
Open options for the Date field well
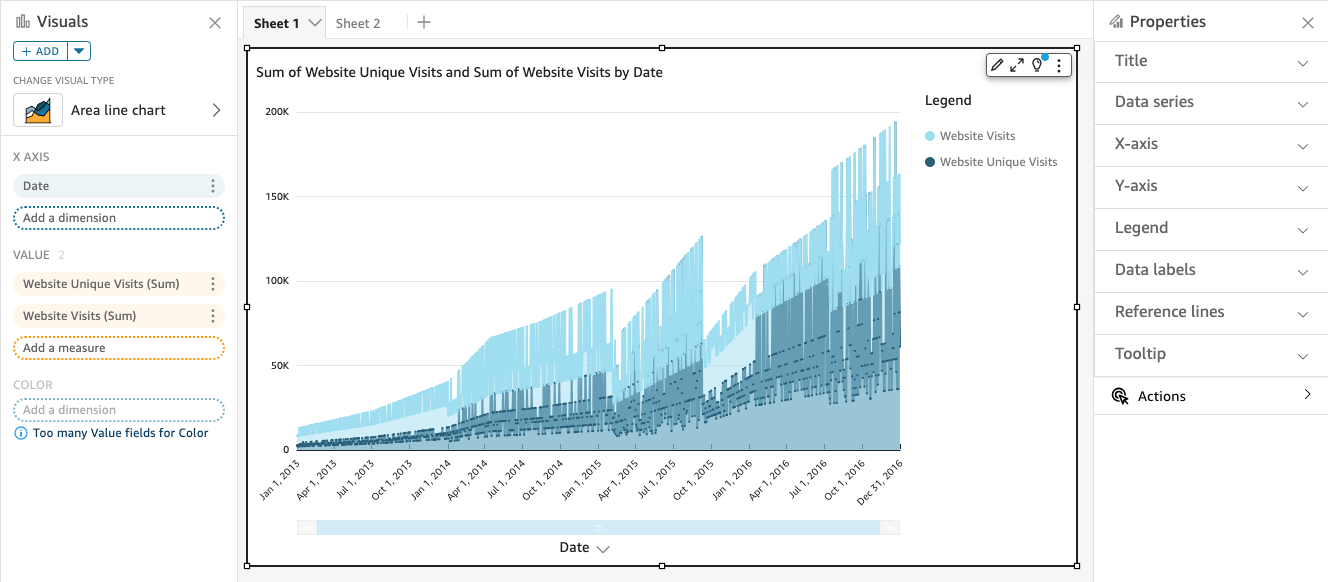pyautogui.click(x=212, y=186)
